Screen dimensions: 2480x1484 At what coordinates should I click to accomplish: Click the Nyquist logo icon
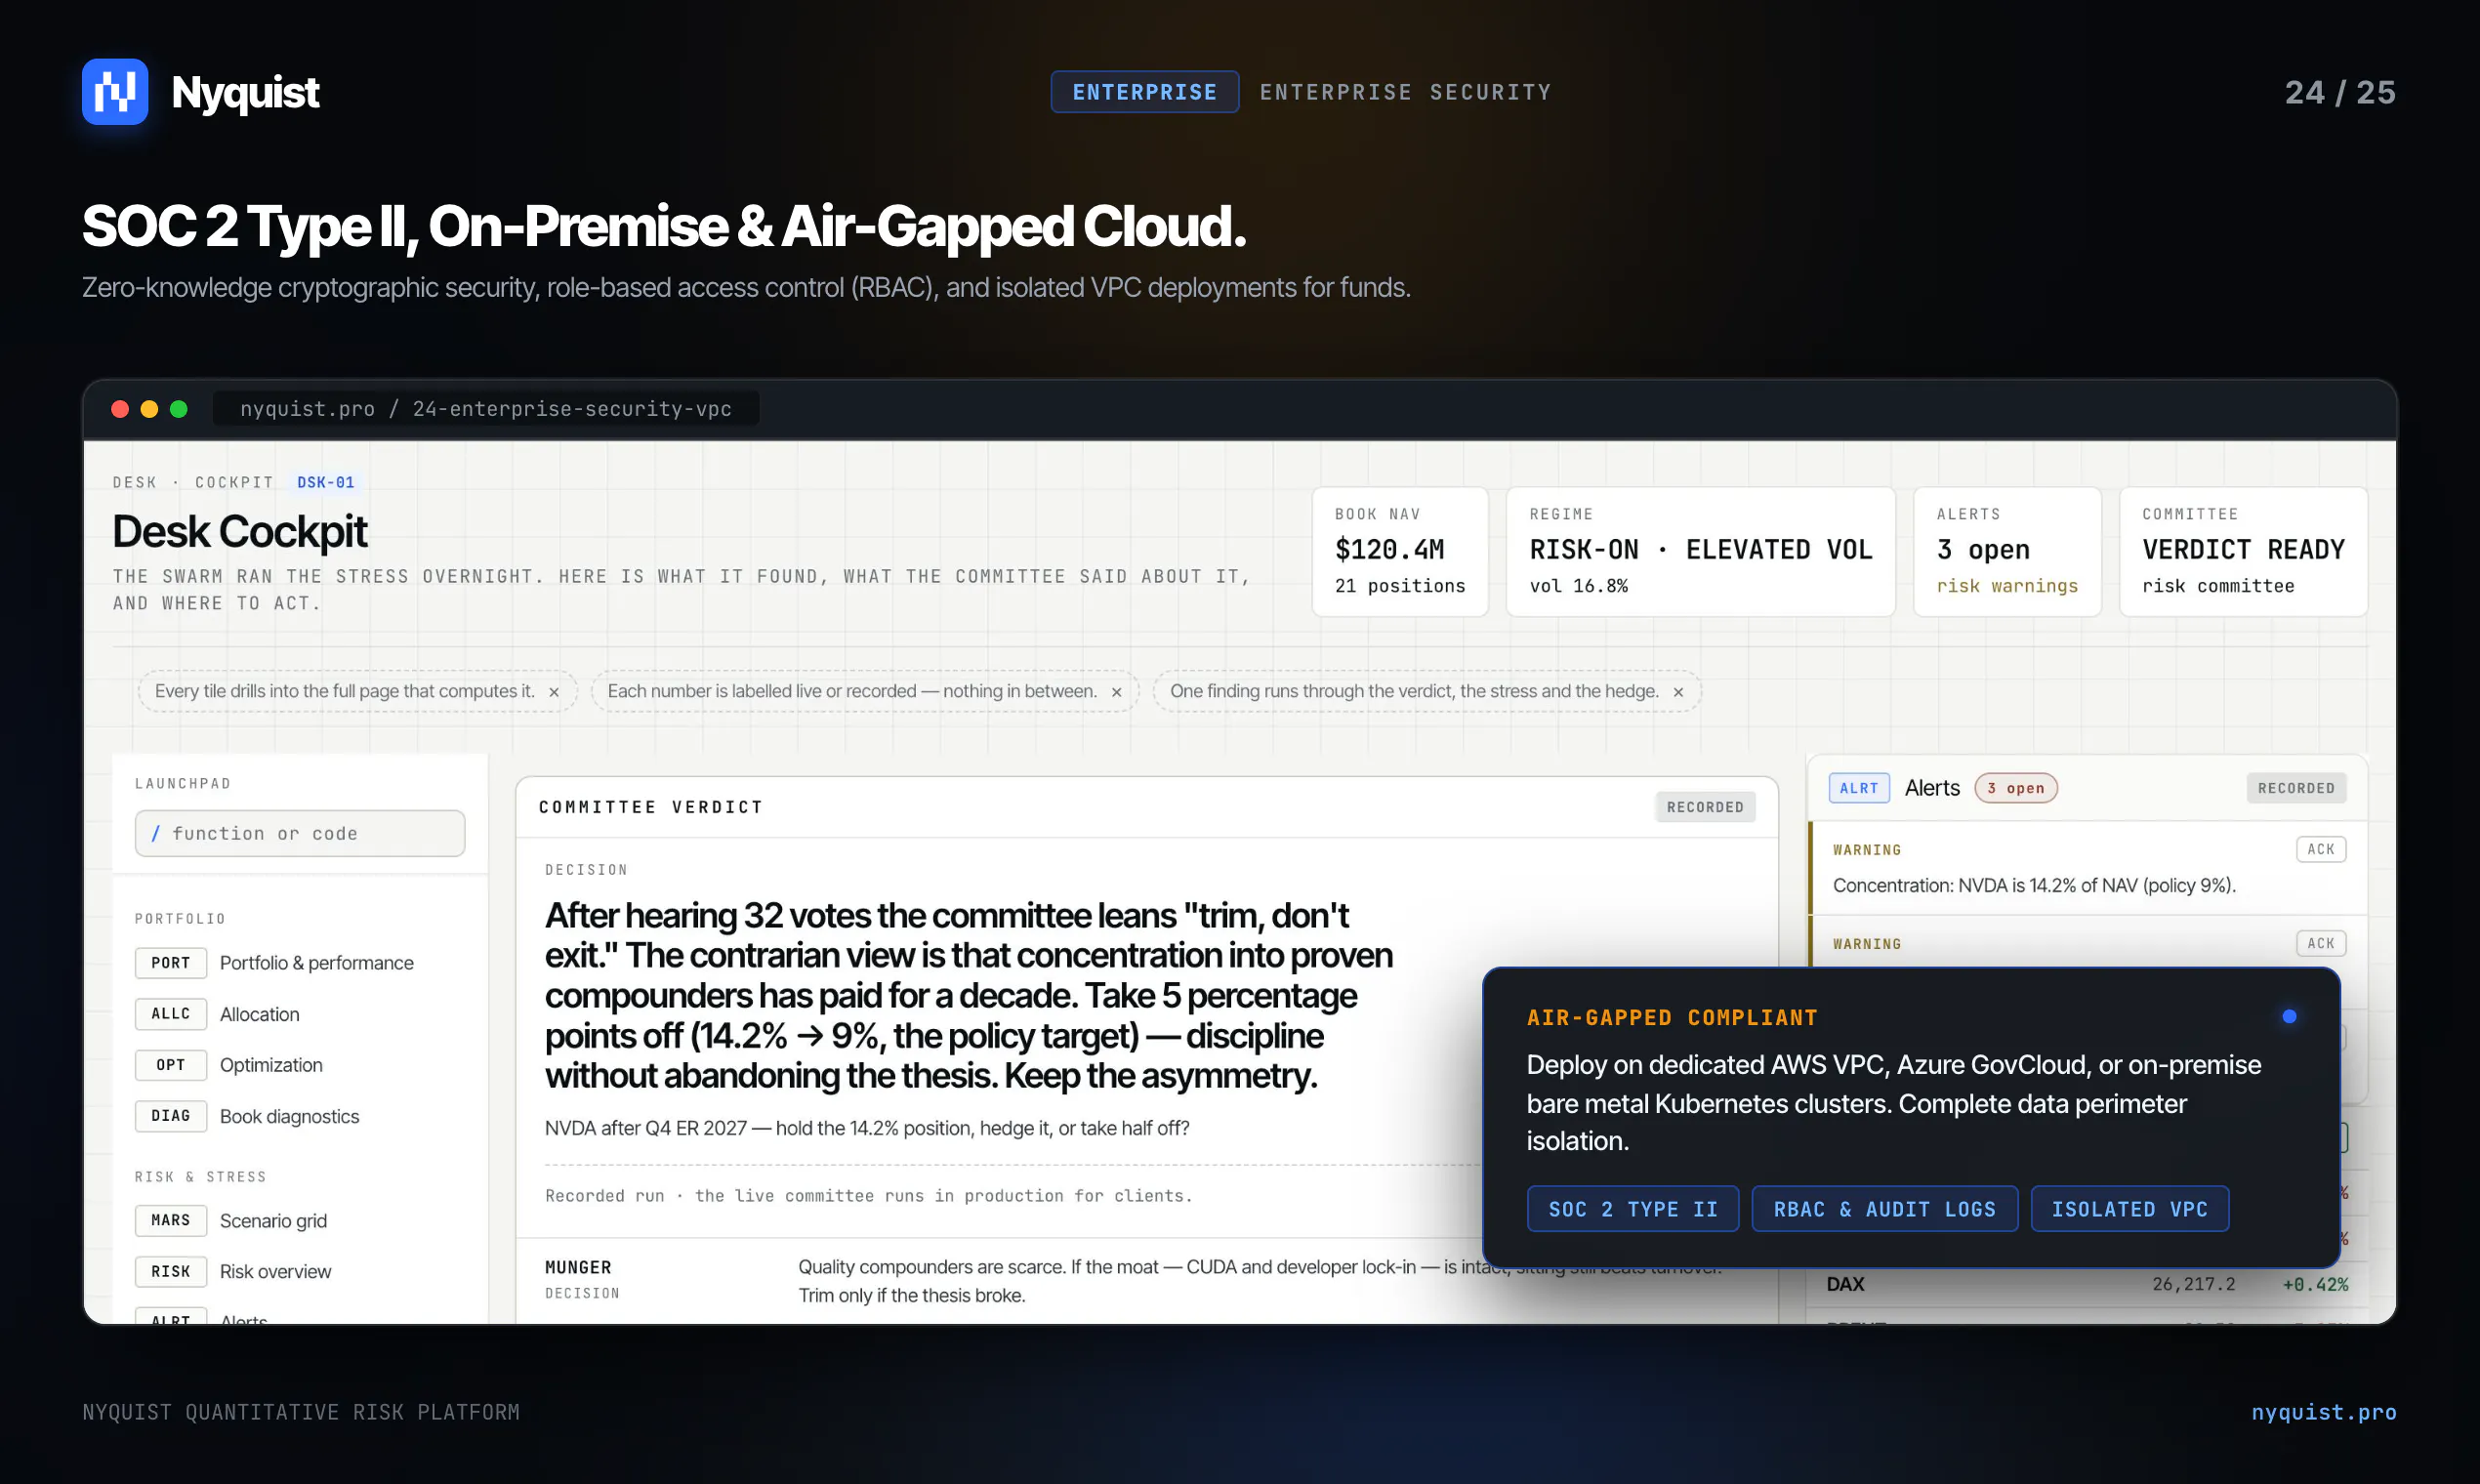115,92
